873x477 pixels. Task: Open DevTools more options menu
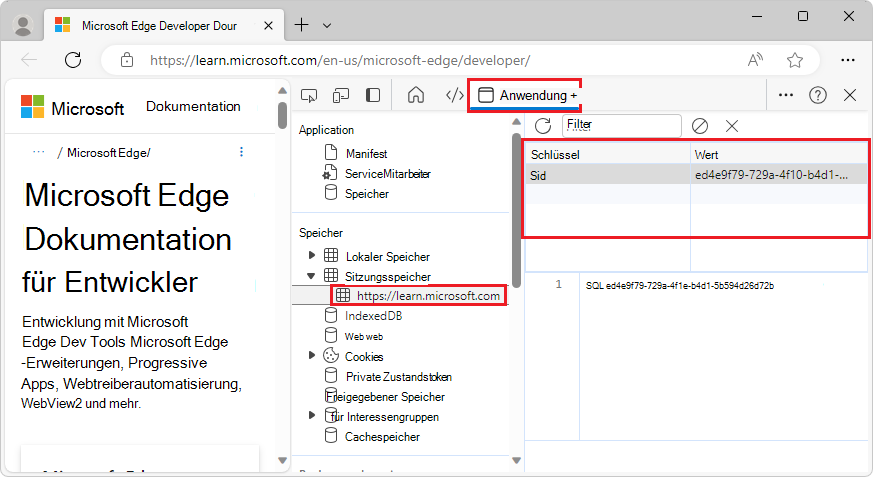tap(786, 95)
